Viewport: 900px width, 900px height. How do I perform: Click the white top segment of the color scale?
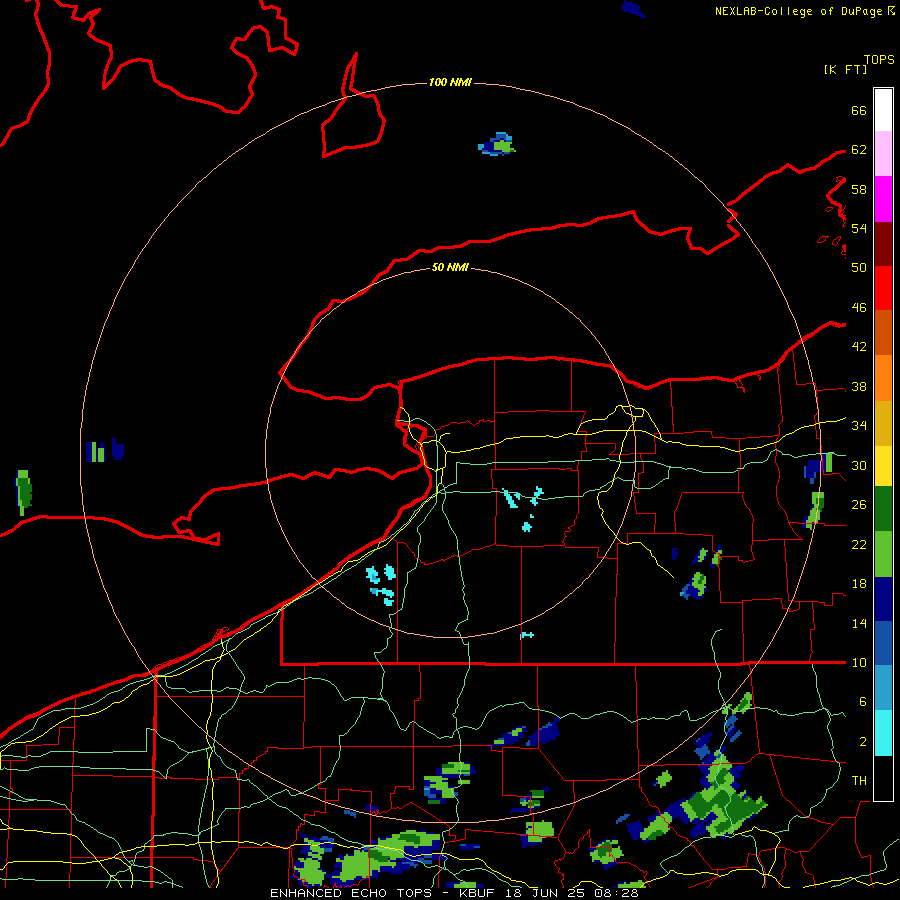[883, 110]
